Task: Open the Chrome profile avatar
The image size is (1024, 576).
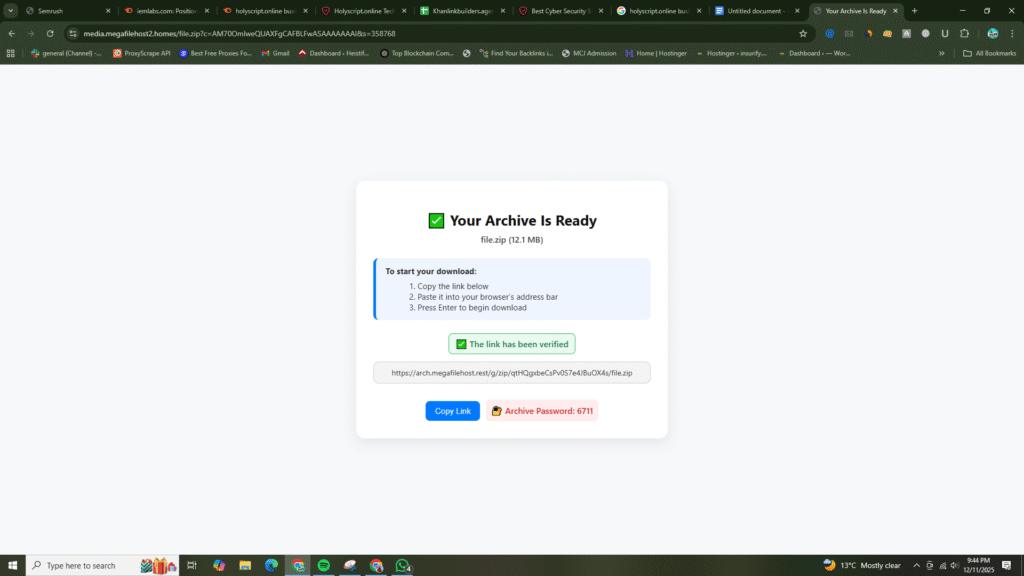Action: (x=991, y=33)
